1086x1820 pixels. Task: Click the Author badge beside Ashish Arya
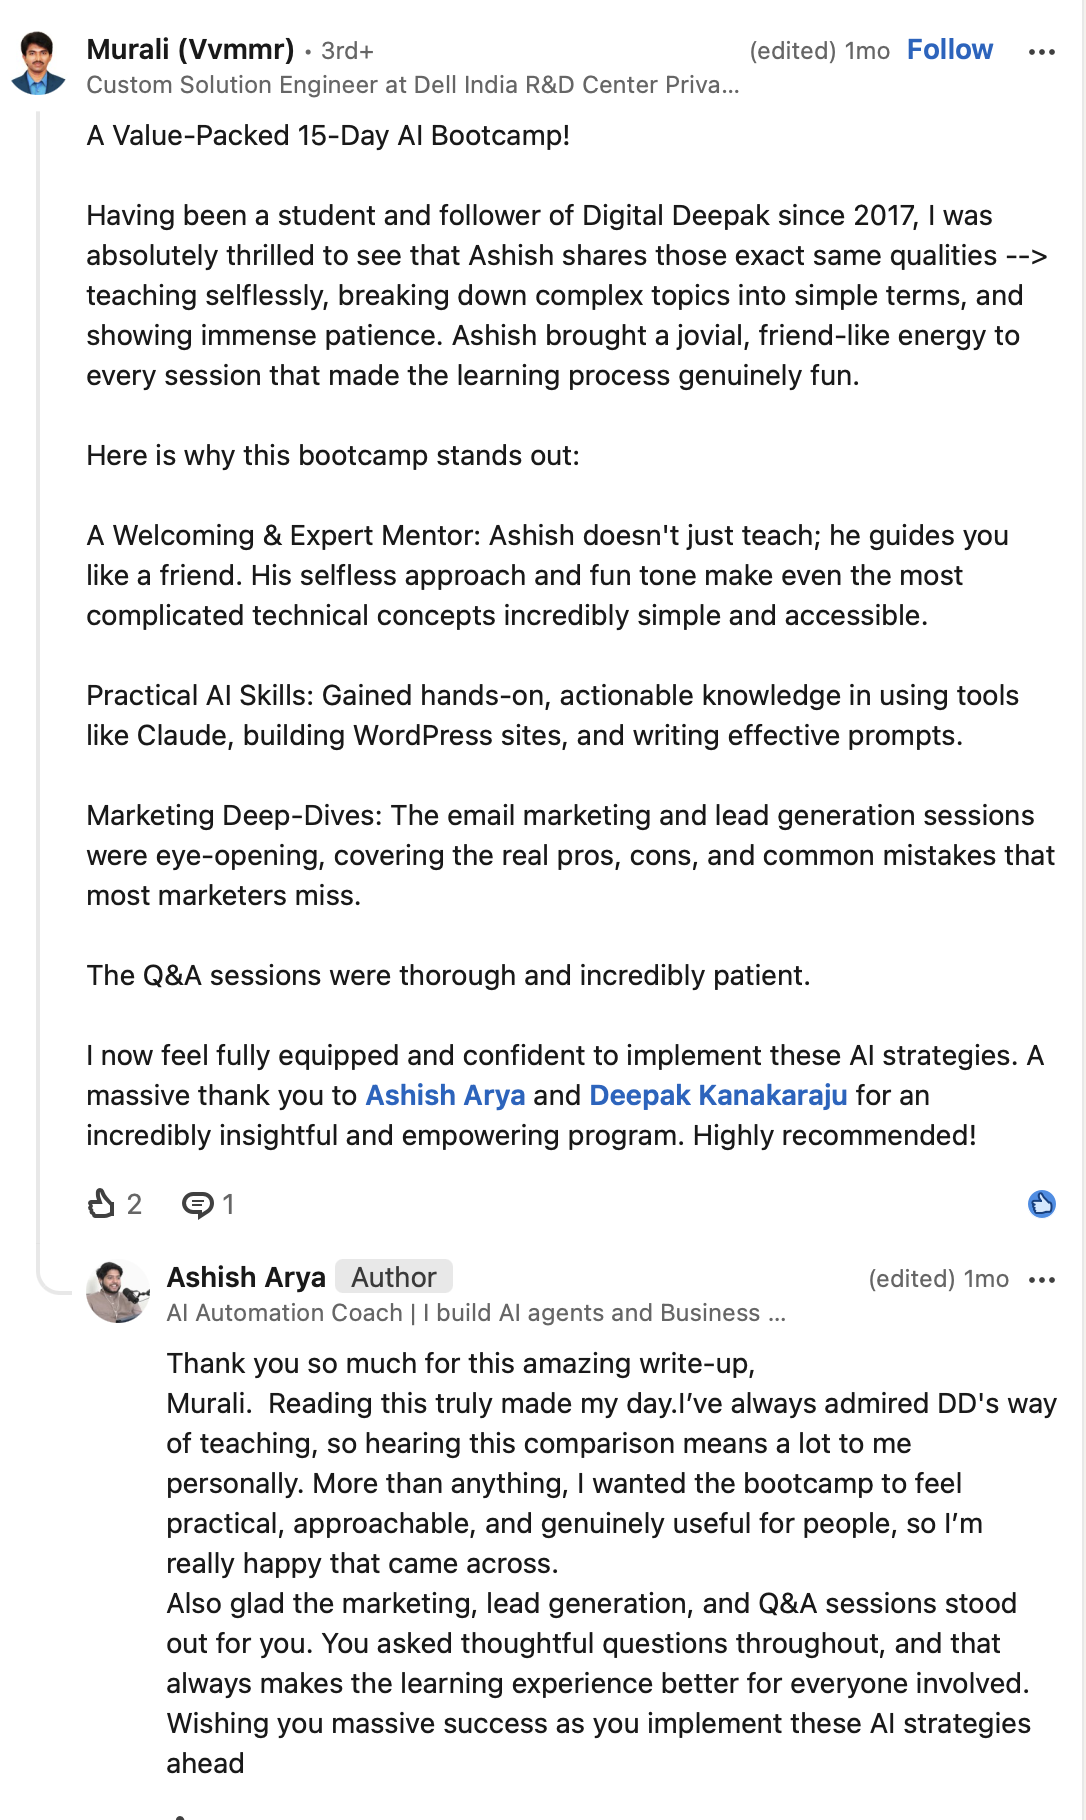coord(394,1277)
